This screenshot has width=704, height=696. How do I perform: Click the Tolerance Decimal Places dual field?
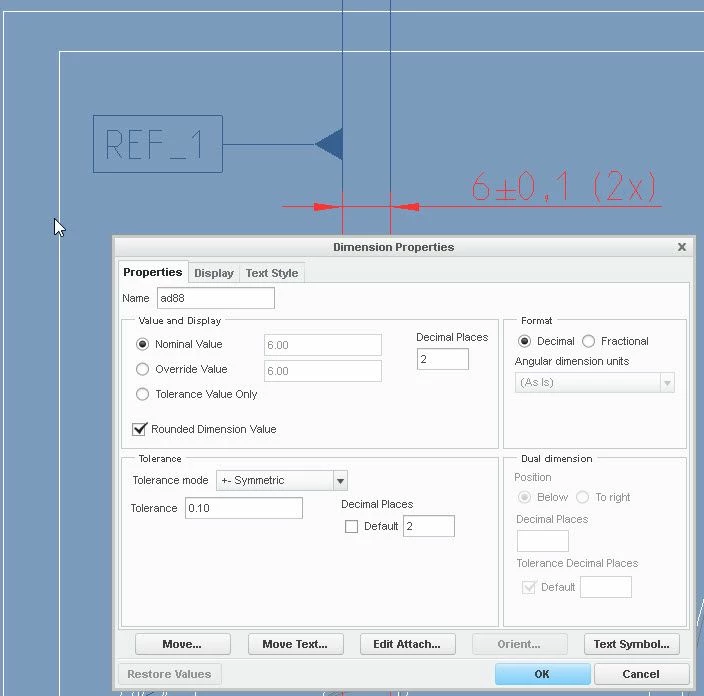(606, 587)
